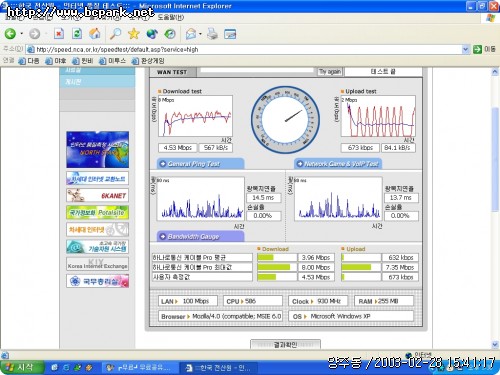Click the Print icon in toolbar
Screen dimensions: 500x375
[212, 34]
